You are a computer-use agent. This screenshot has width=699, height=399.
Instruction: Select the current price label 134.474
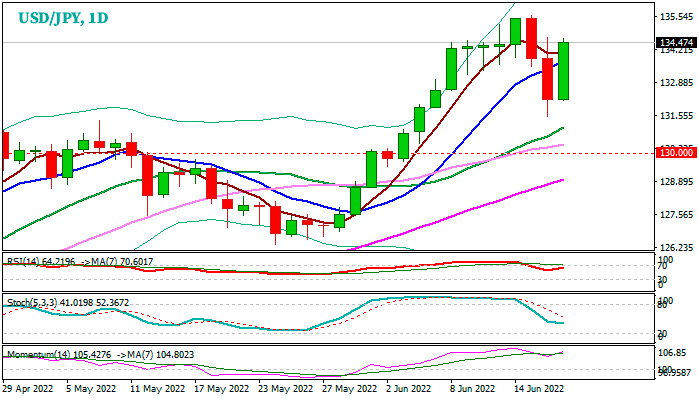pos(676,43)
